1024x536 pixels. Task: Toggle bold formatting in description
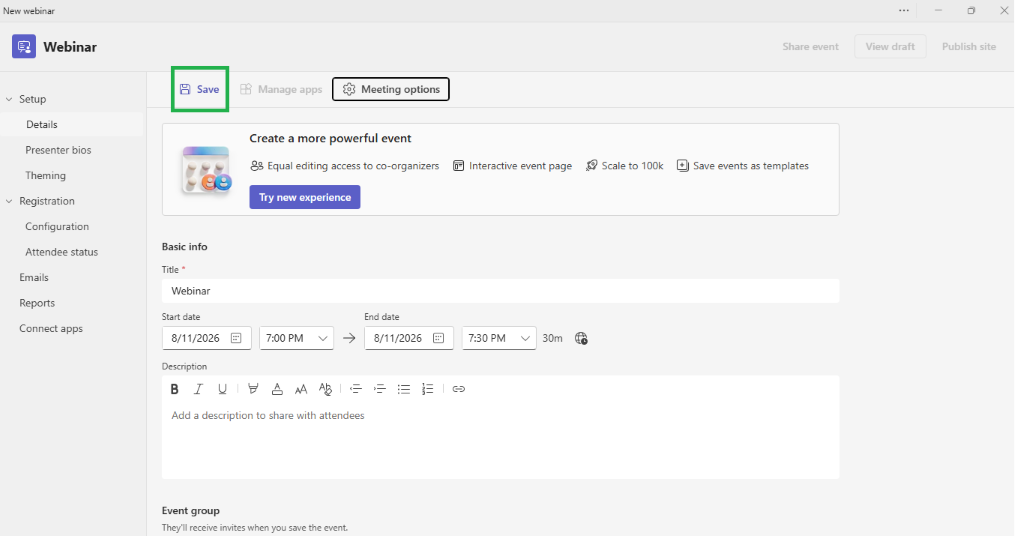[x=174, y=389]
